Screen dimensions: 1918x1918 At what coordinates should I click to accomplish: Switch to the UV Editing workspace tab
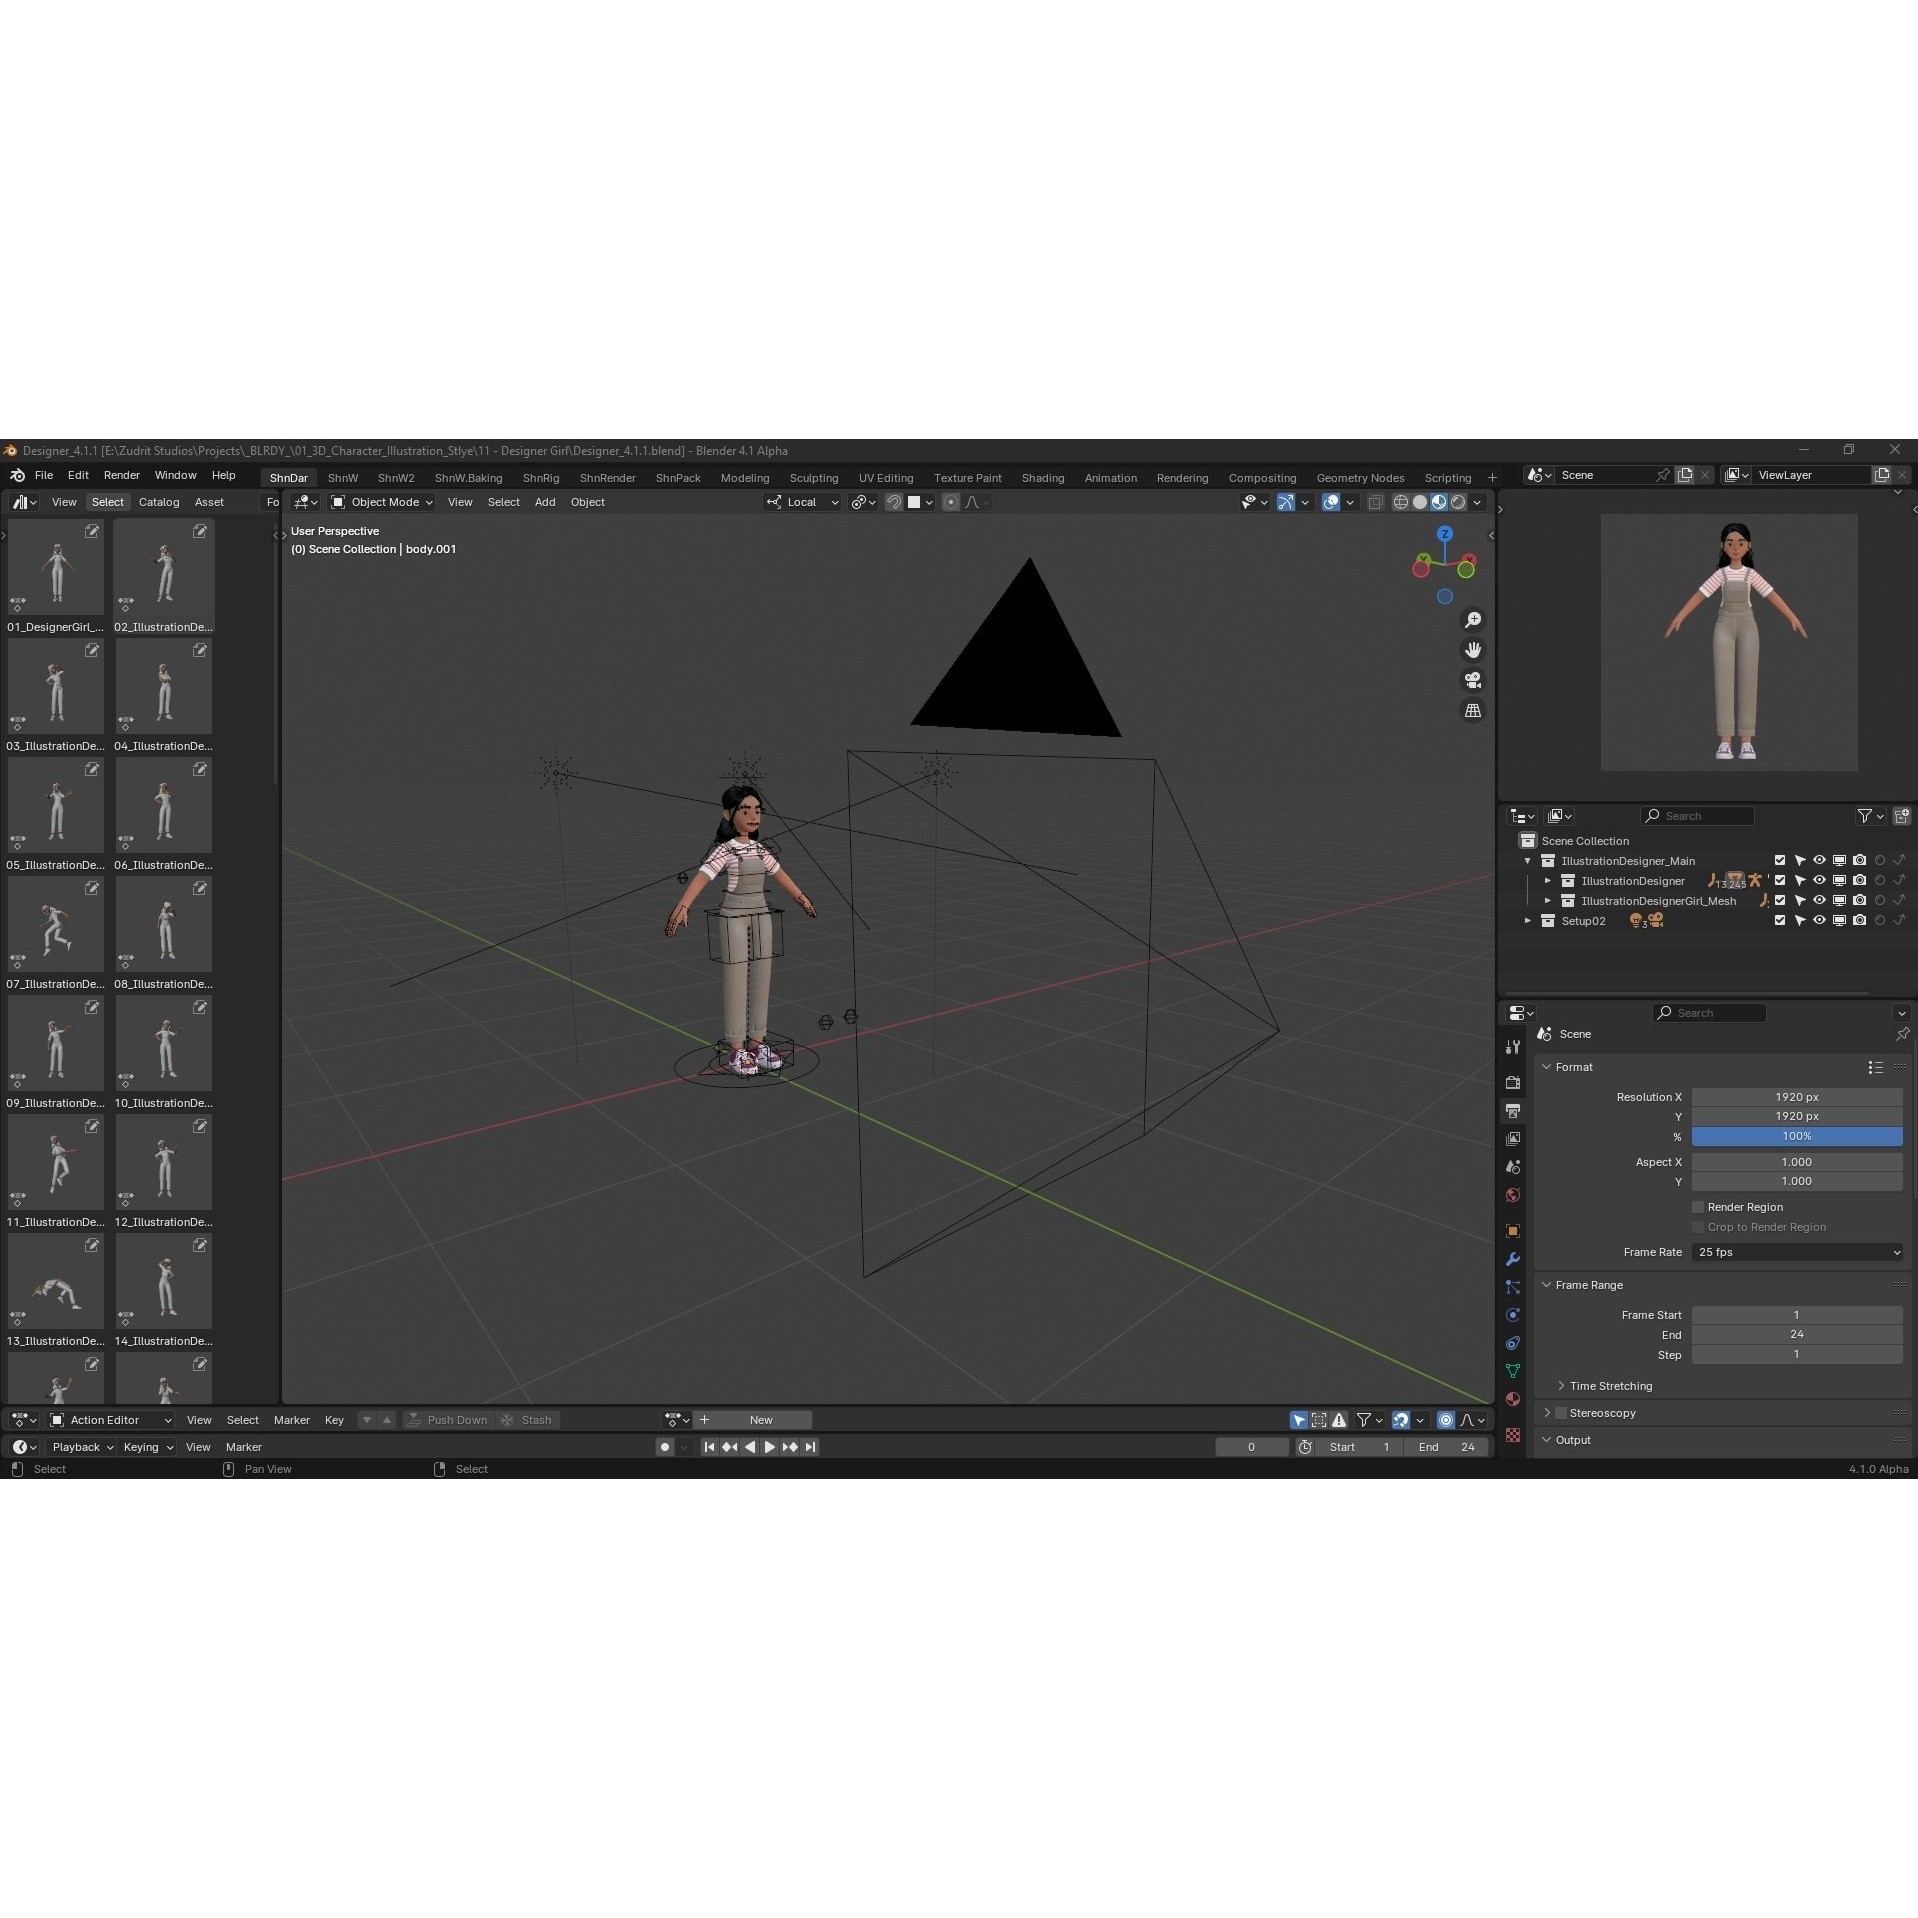tap(885, 477)
